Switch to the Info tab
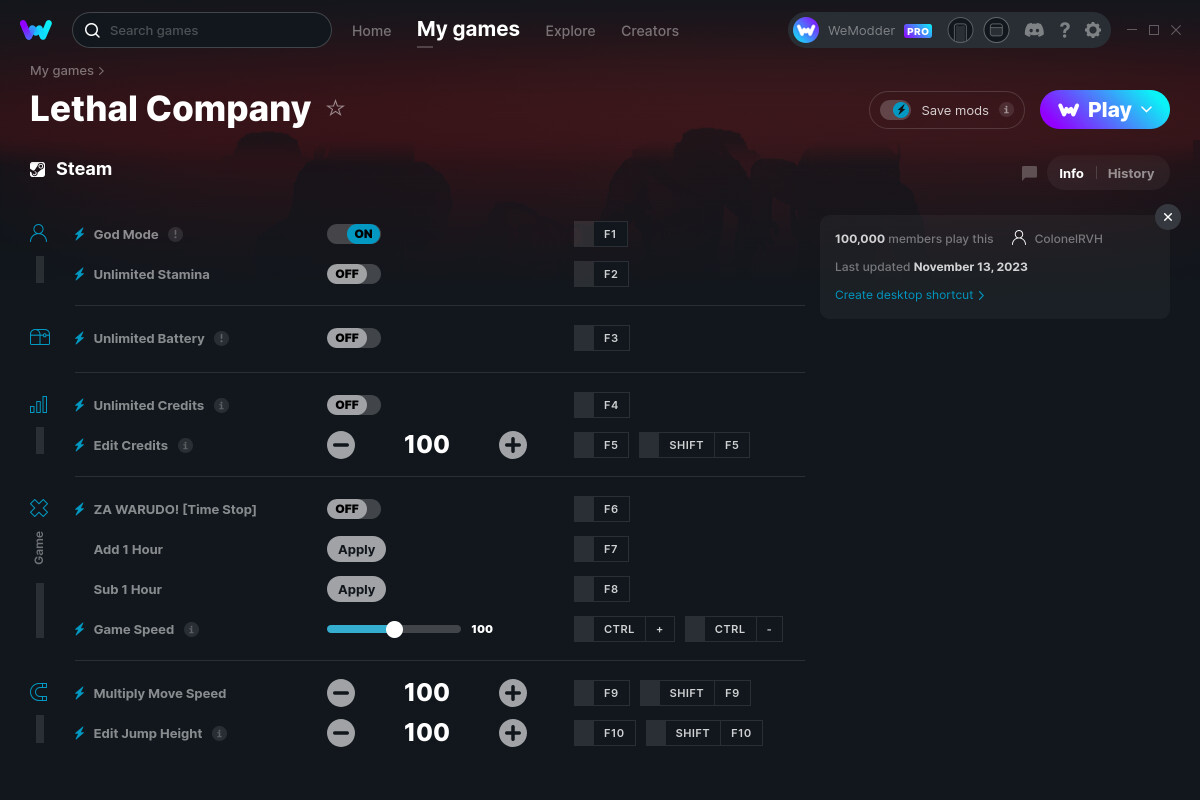 click(1071, 173)
